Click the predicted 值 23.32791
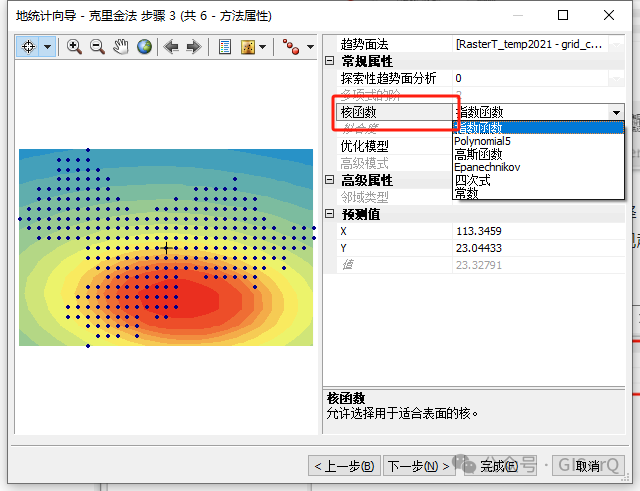The image size is (640, 491). (479, 265)
